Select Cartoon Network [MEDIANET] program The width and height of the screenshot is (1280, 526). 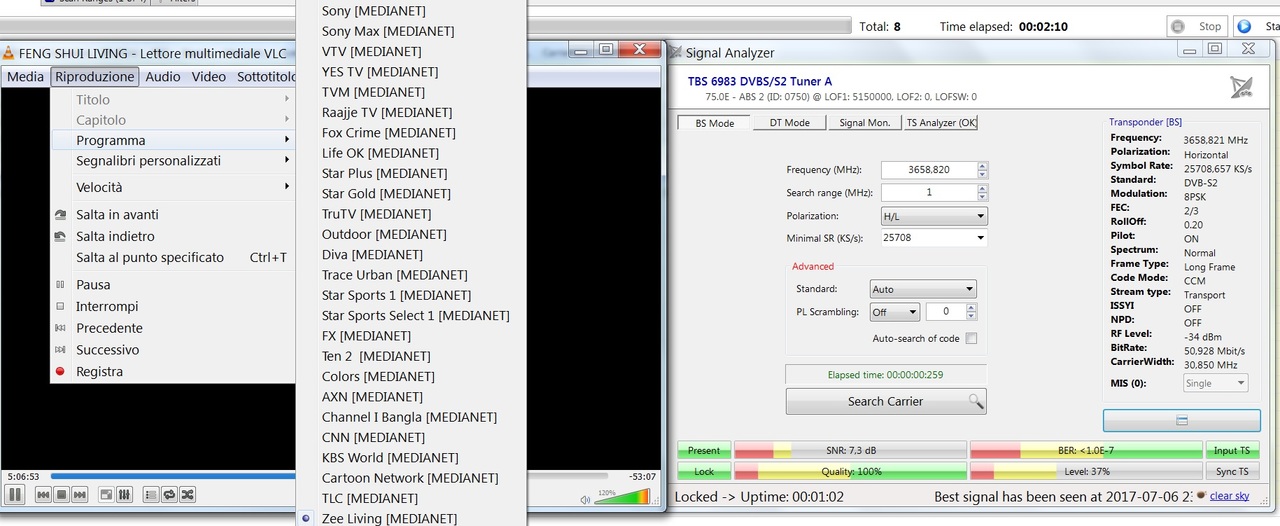tap(411, 478)
